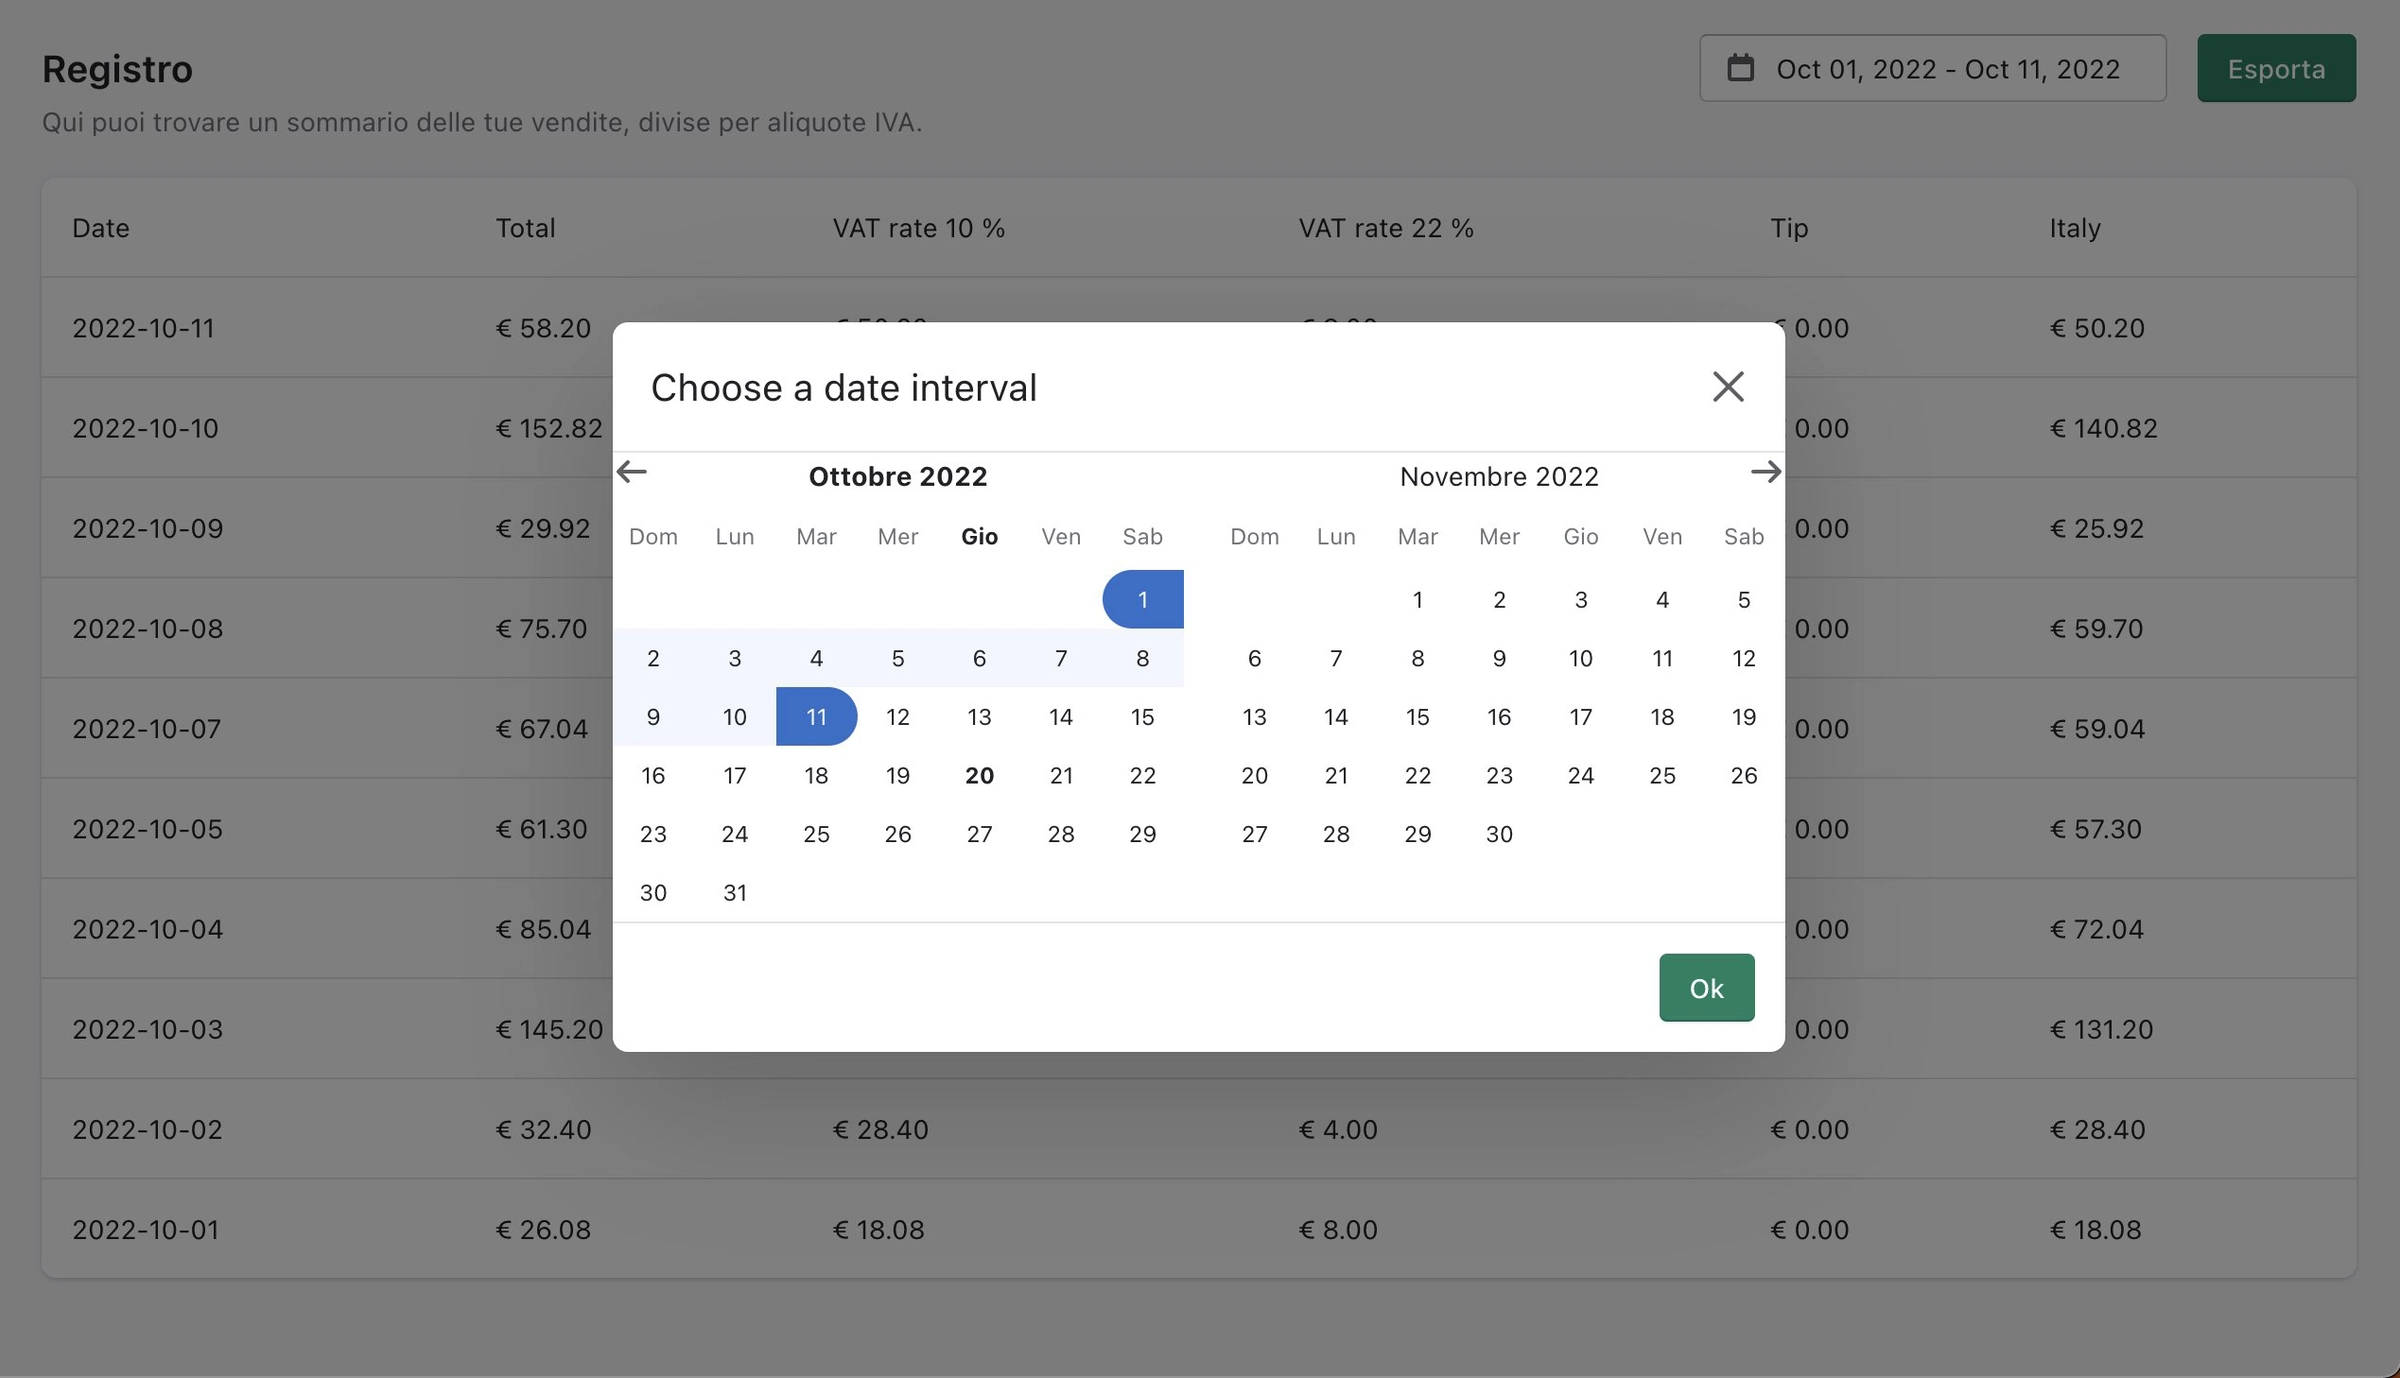Viewport: 2400px width, 1378px height.
Task: Choose October 15 Saturday
Action: point(1142,717)
